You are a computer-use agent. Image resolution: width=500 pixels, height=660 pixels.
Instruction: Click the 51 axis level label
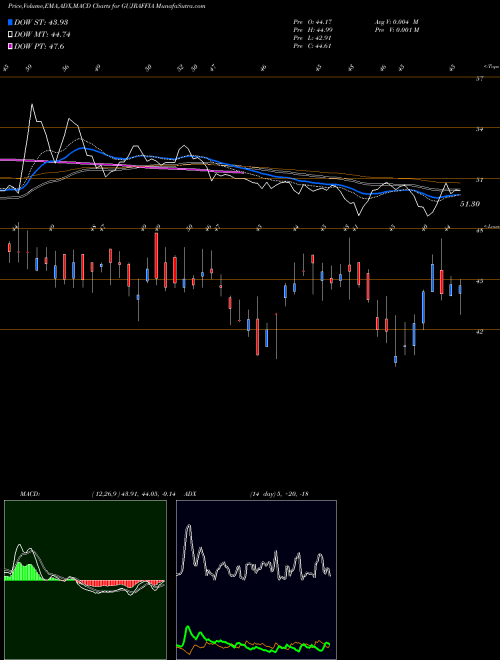tap(479, 180)
